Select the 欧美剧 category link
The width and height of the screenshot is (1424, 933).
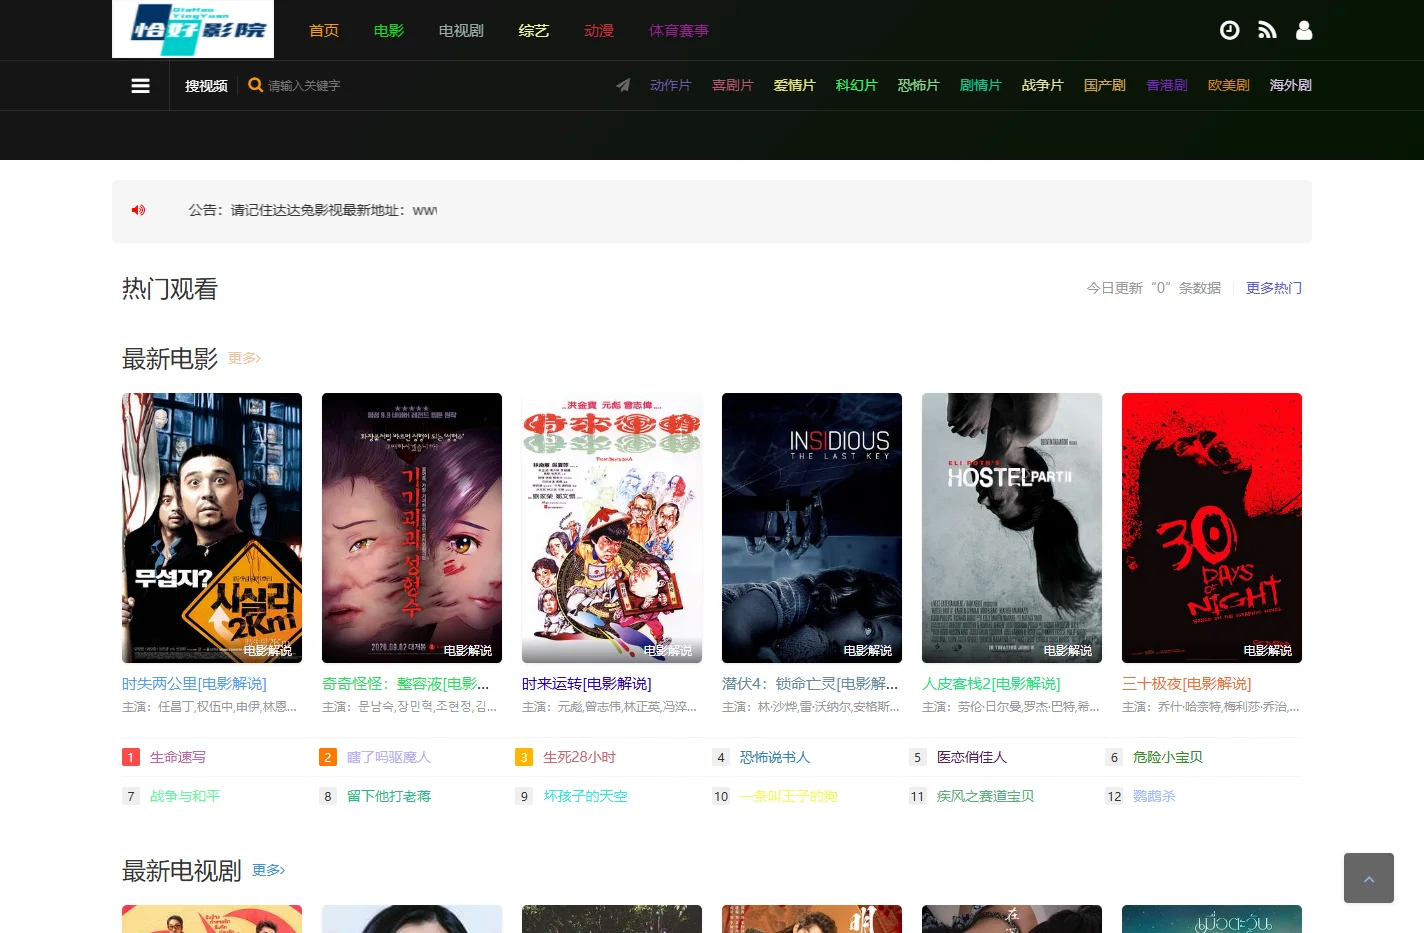click(1229, 85)
